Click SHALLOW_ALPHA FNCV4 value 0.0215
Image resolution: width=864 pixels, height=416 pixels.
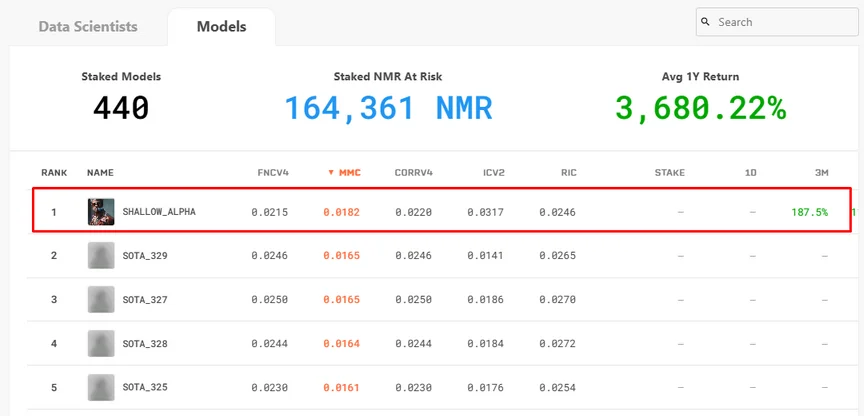coord(270,212)
